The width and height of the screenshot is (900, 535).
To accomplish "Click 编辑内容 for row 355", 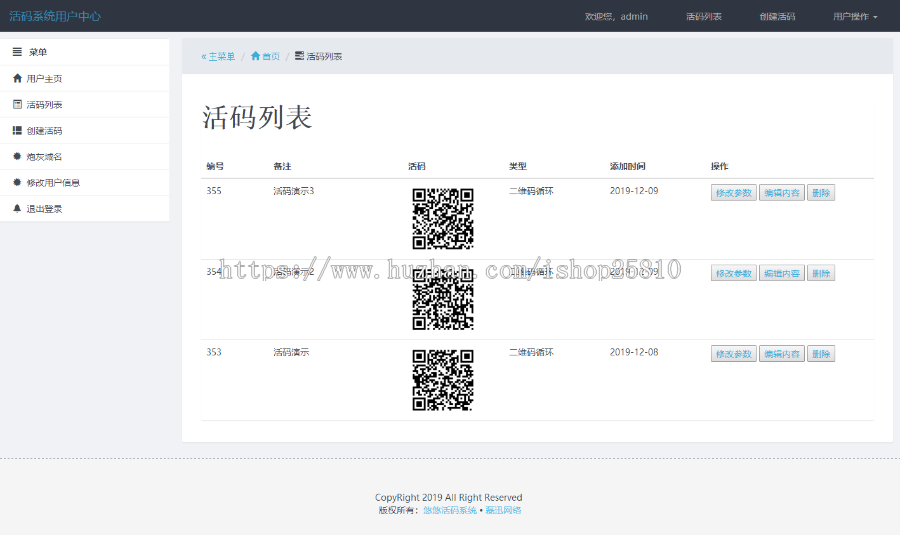I will [x=782, y=193].
